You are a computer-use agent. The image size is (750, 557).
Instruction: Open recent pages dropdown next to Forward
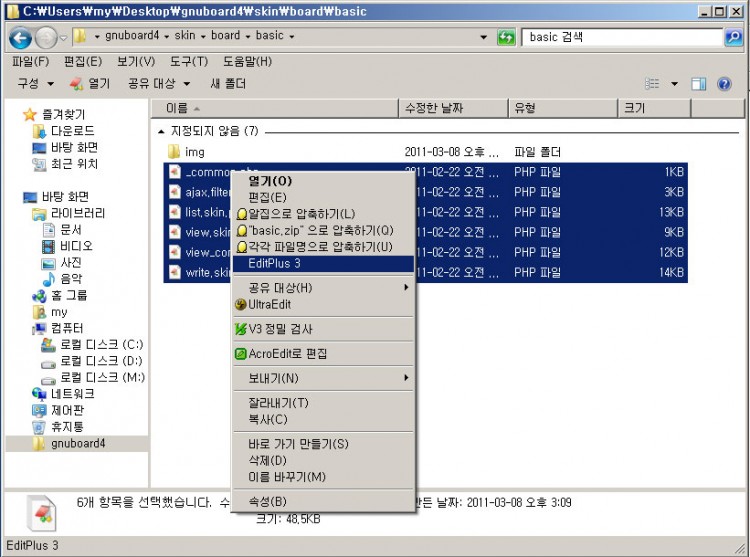[63, 38]
